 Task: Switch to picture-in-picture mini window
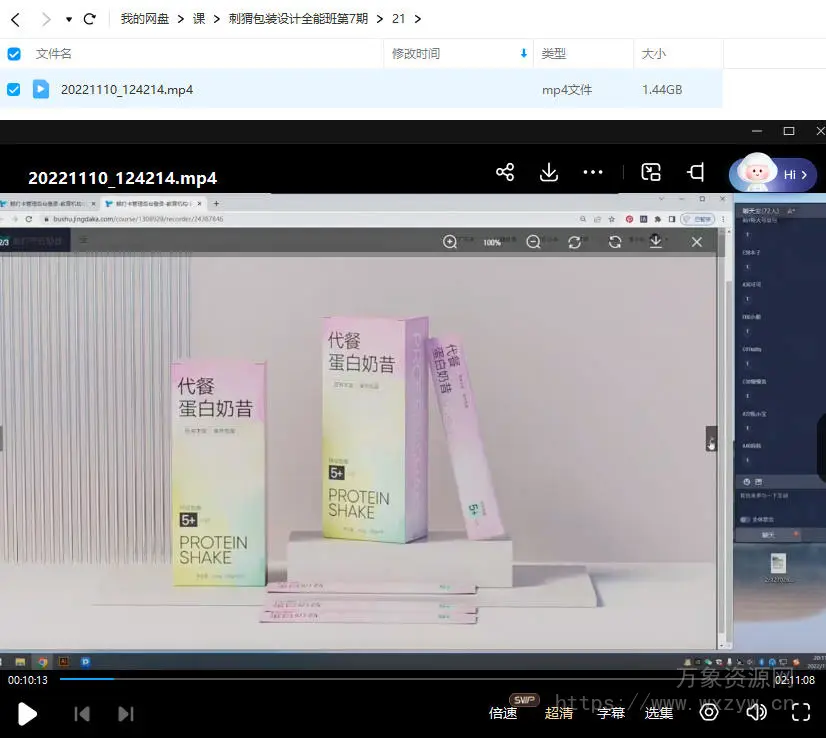[651, 173]
